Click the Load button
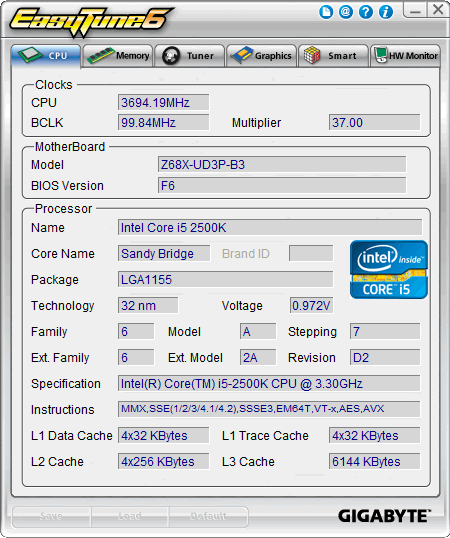Viewport: 450px width, 538px height. click(x=130, y=516)
